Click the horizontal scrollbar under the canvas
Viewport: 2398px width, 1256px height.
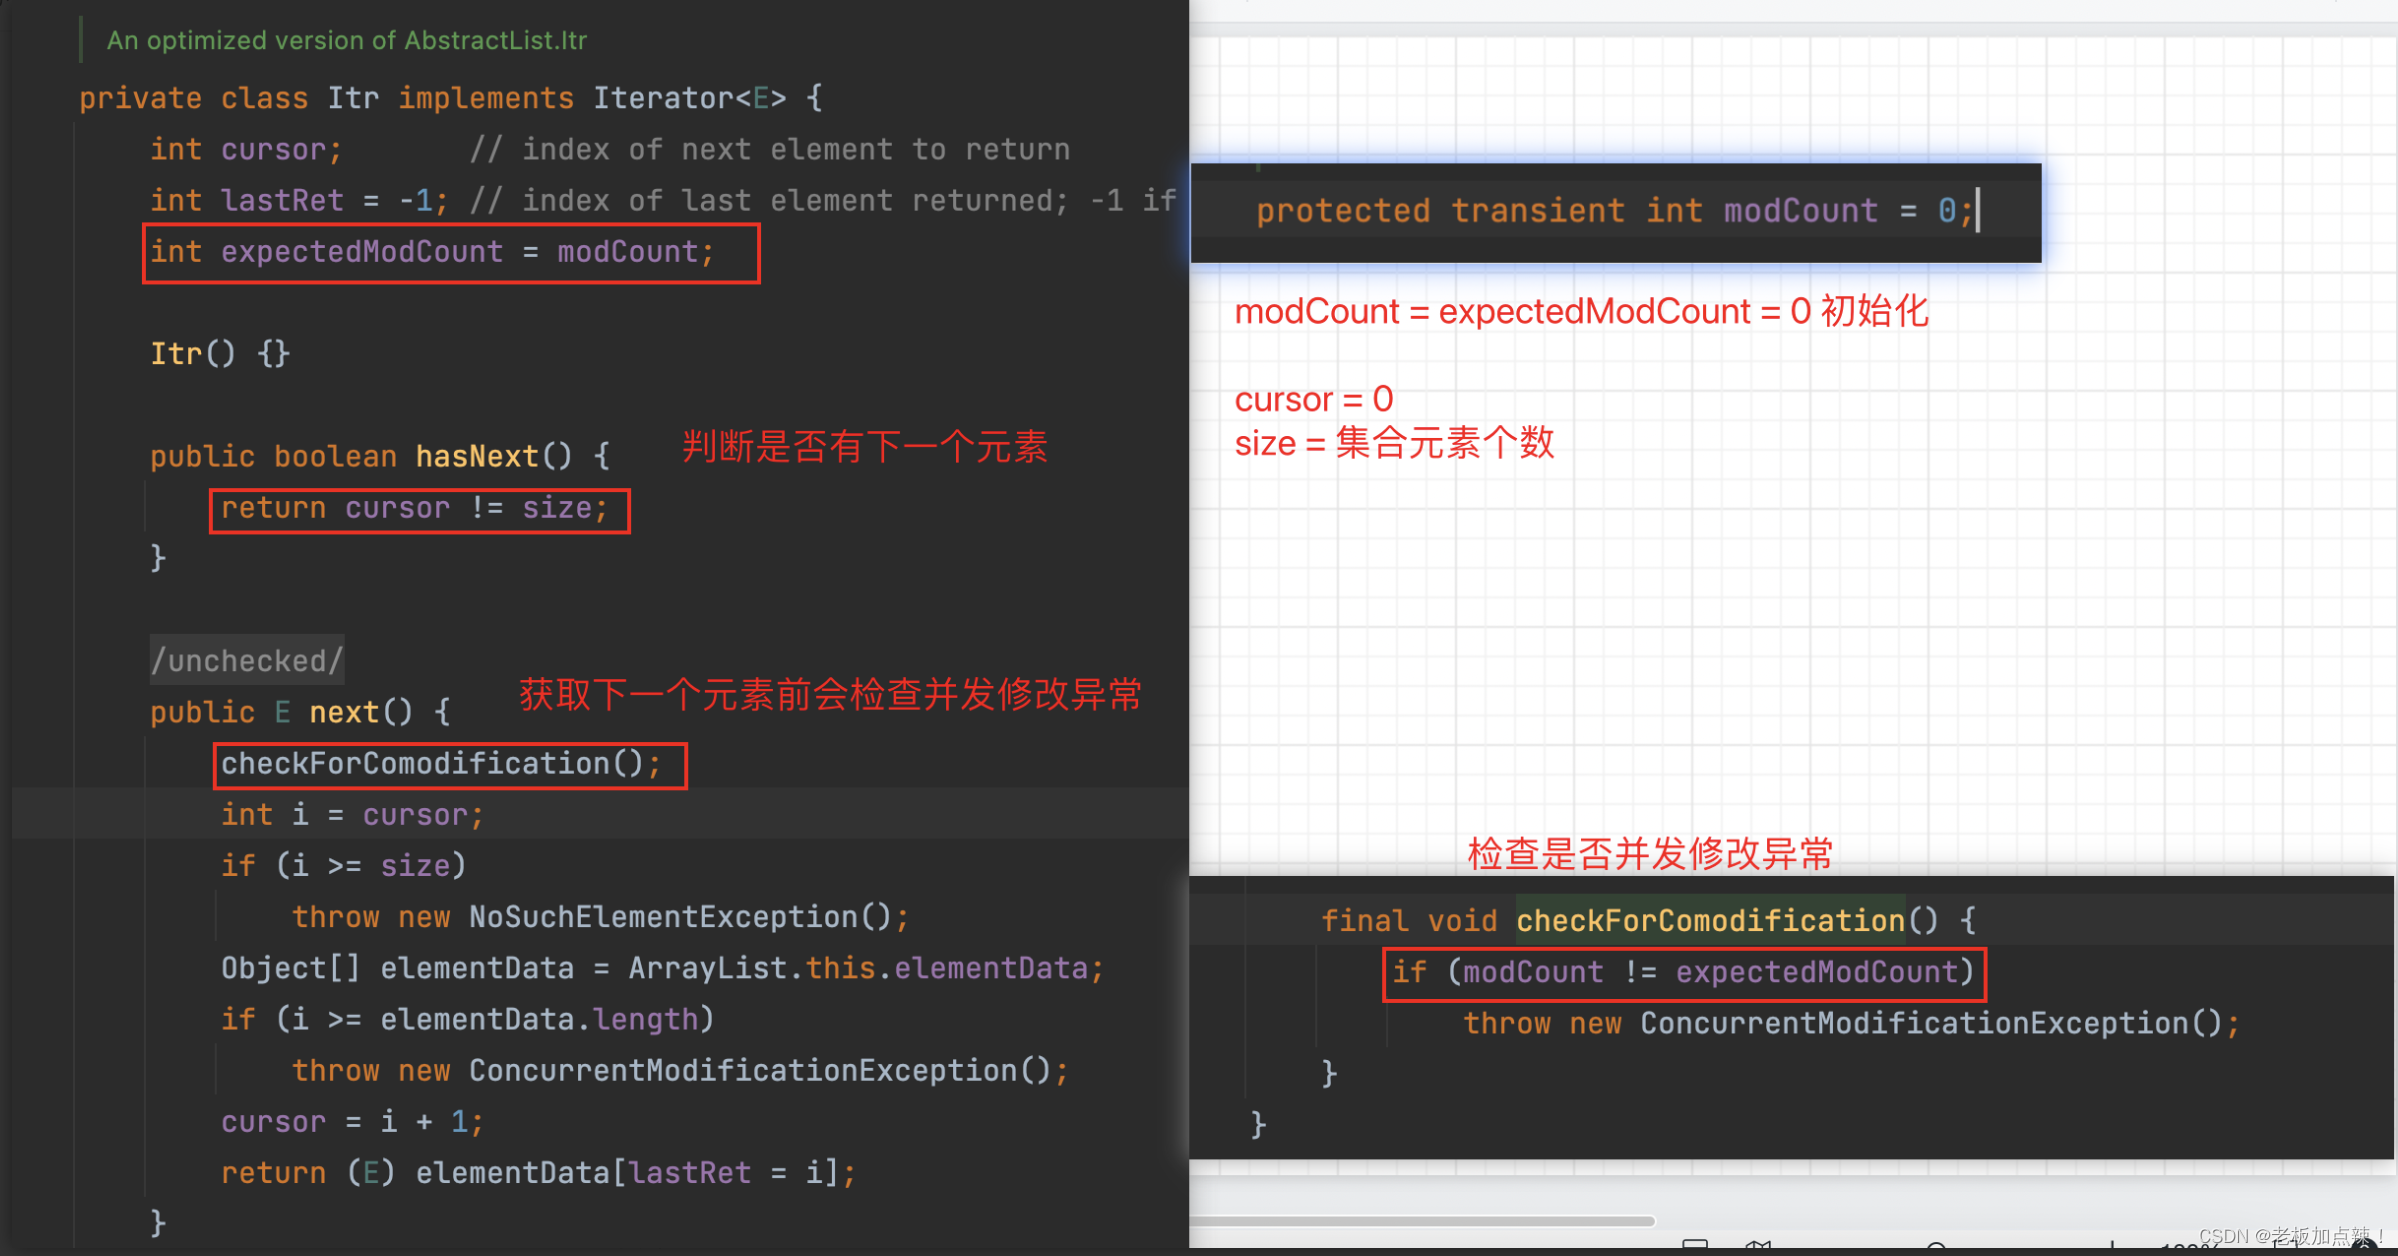(x=1423, y=1221)
